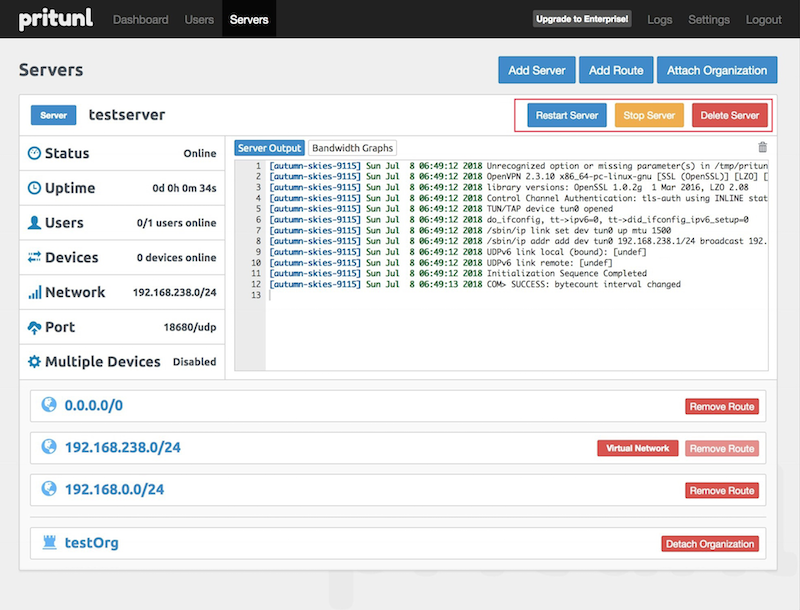The image size is (800, 610).
Task: Click the Restart Server button
Action: 567,115
